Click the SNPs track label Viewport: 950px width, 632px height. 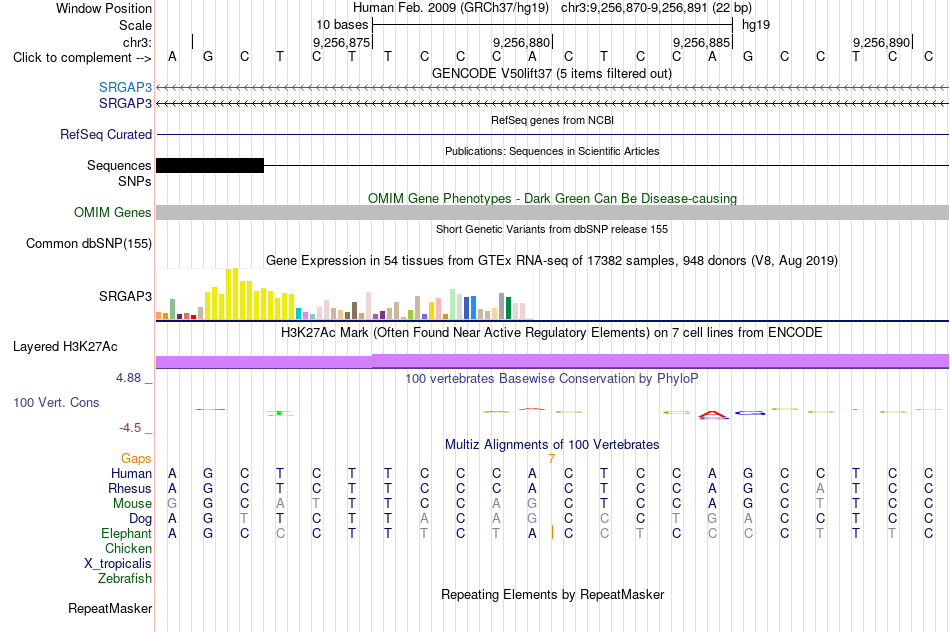135,181
